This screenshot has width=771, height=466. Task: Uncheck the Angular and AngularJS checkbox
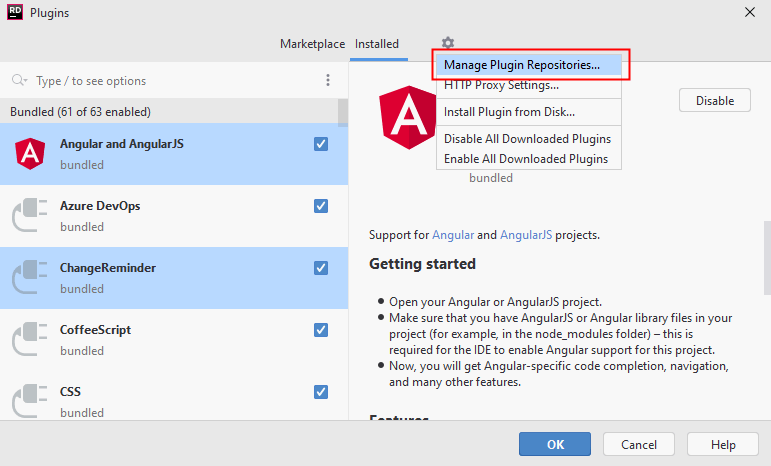coord(321,144)
